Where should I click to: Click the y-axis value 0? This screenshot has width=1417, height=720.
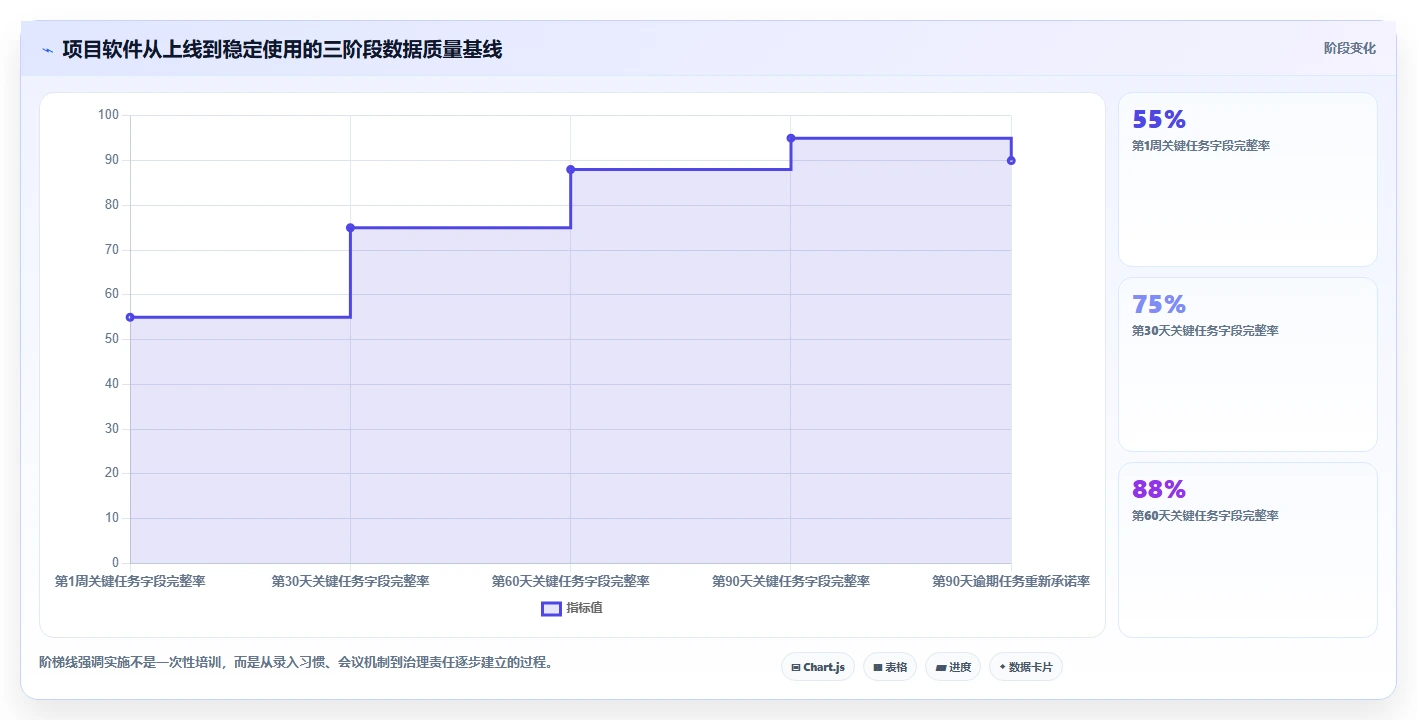[x=116, y=563]
